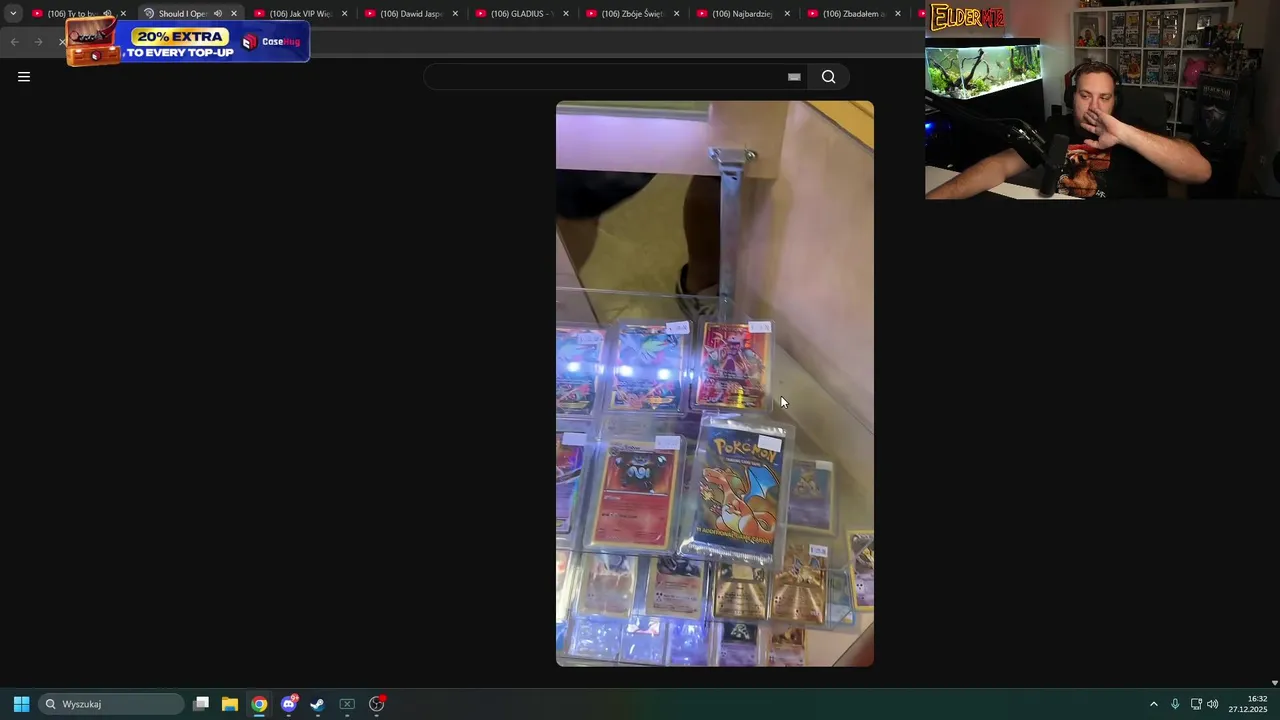Click the browser back arrow
Screen dimensions: 1280x720
coord(14,41)
